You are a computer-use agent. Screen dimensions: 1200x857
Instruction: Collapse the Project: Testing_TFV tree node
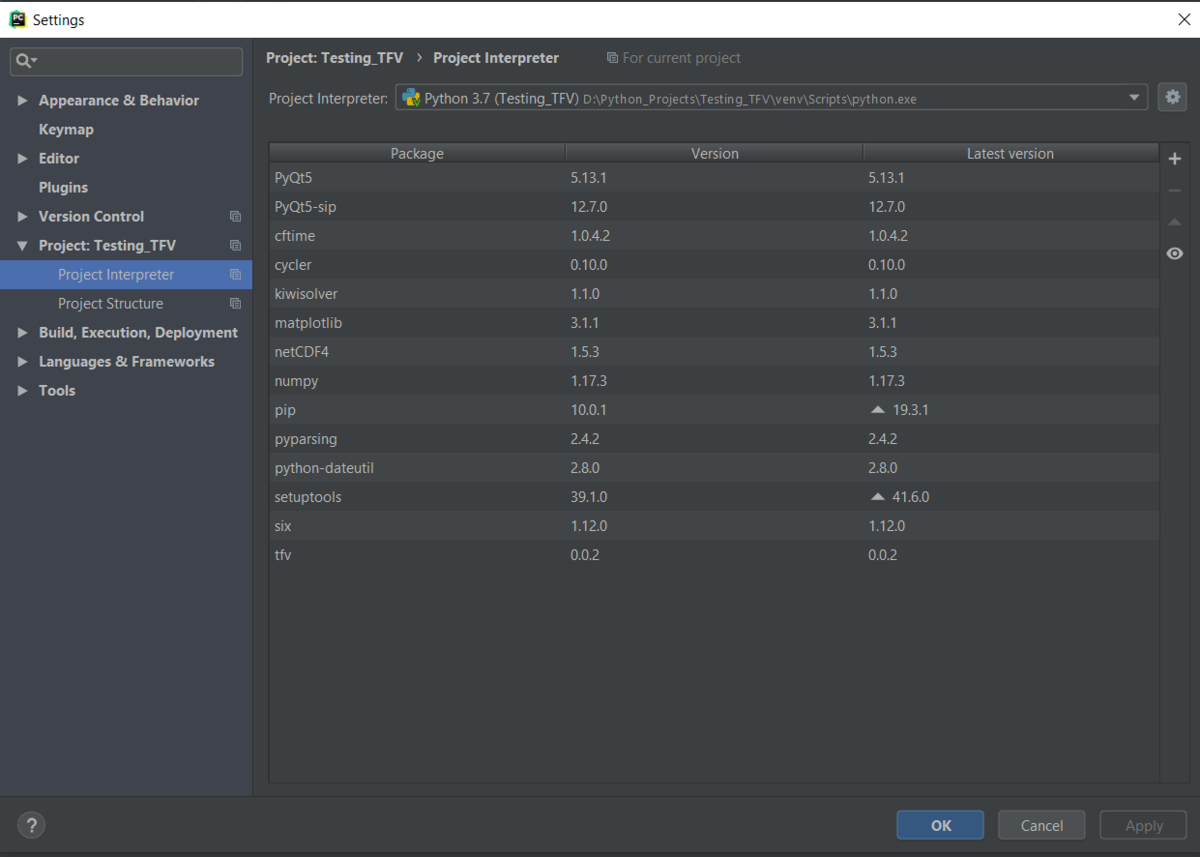(23, 245)
